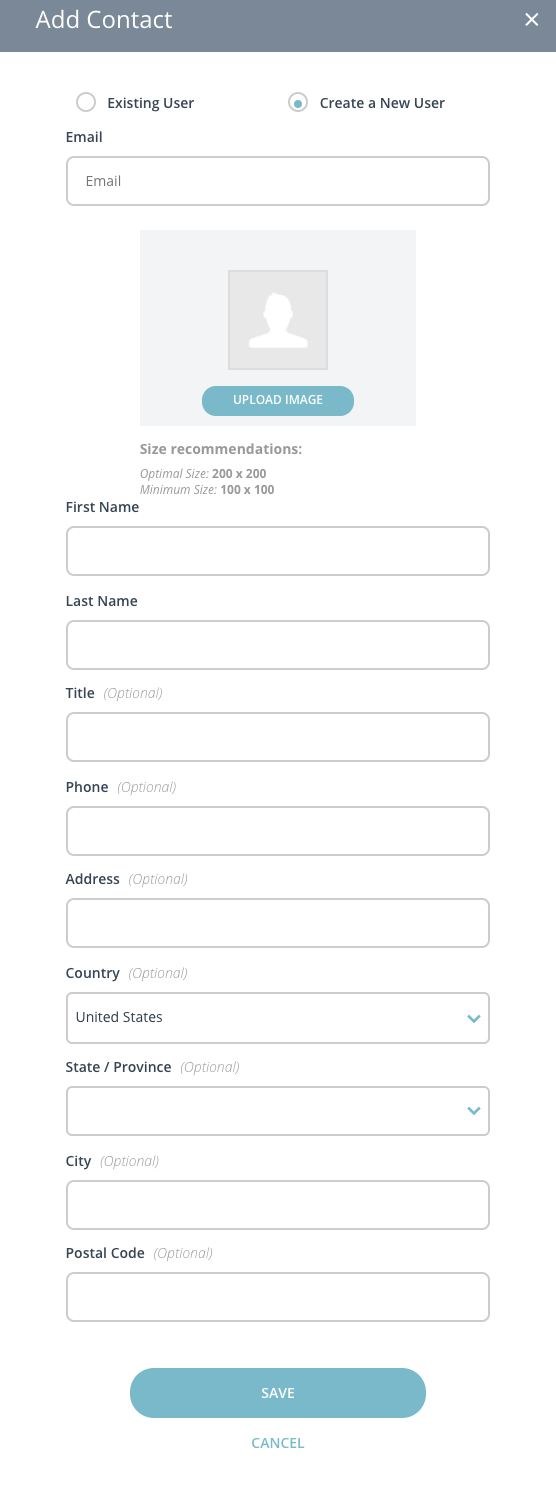Focus the Address text field

278,923
